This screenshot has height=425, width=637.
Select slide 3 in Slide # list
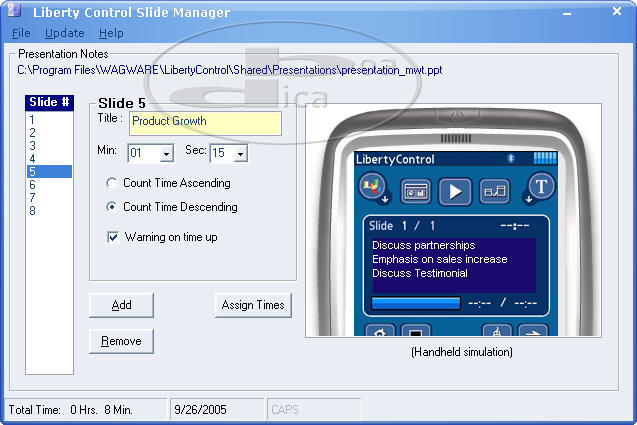coord(32,146)
